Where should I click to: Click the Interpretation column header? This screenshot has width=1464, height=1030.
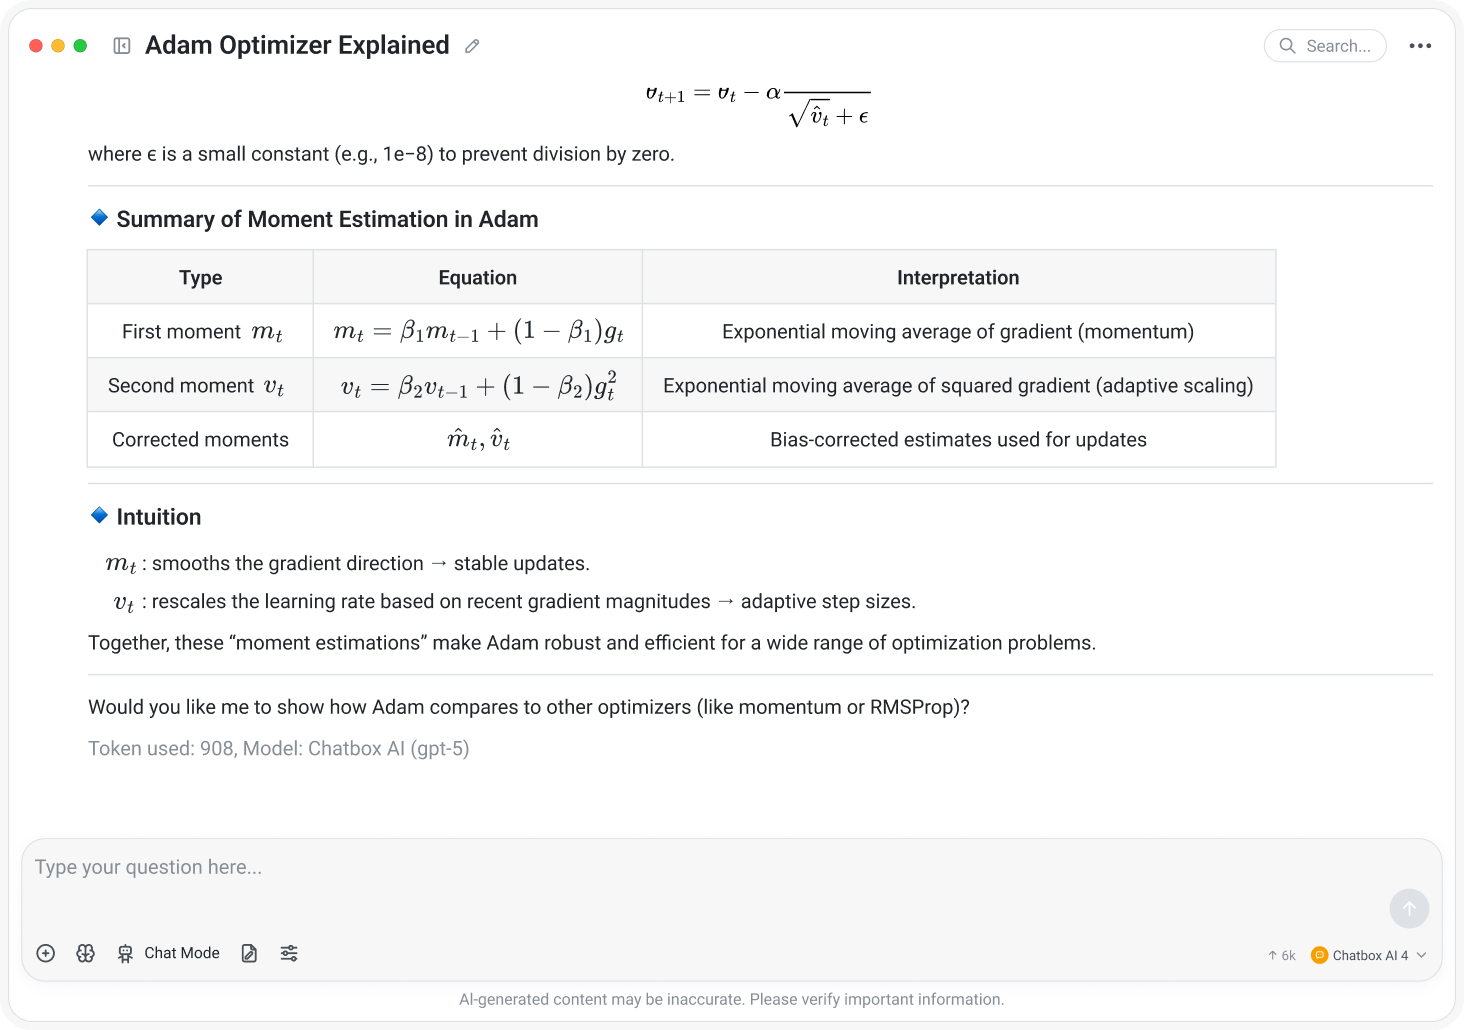[x=958, y=278]
